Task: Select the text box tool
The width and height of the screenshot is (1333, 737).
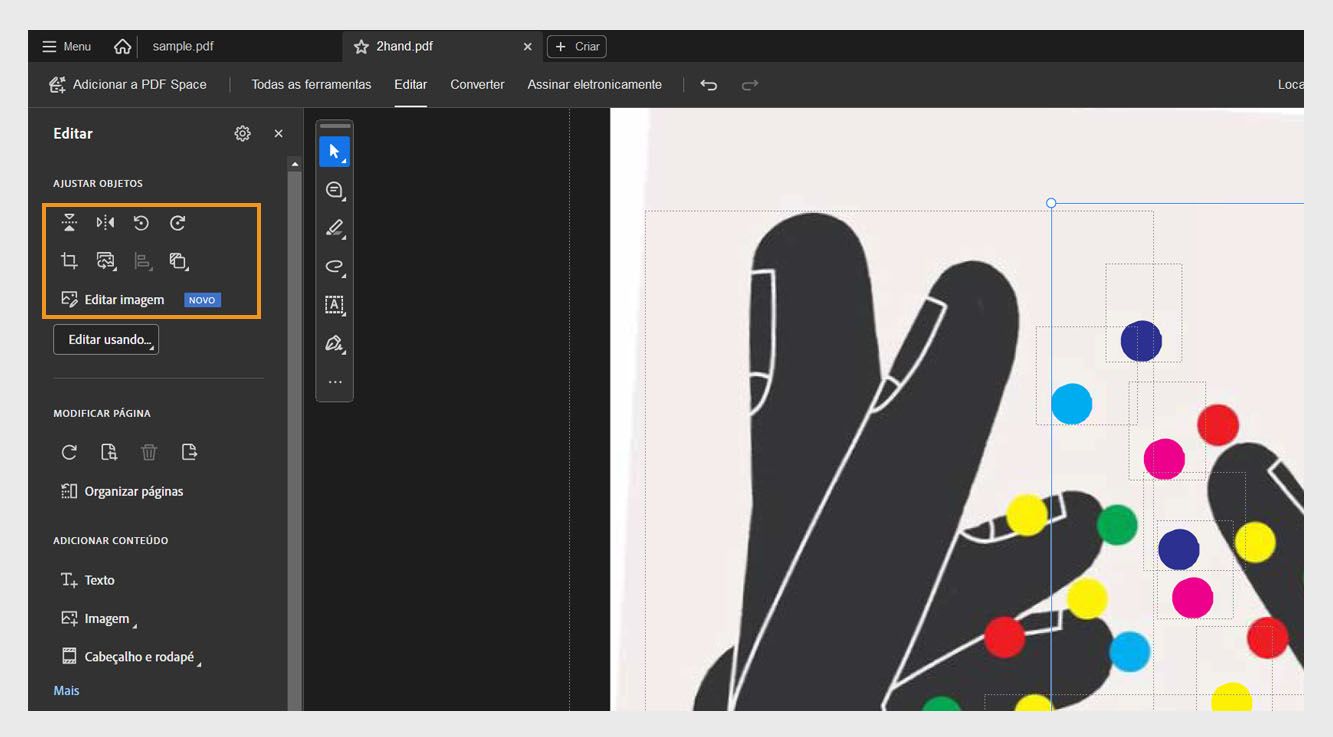Action: (335, 304)
